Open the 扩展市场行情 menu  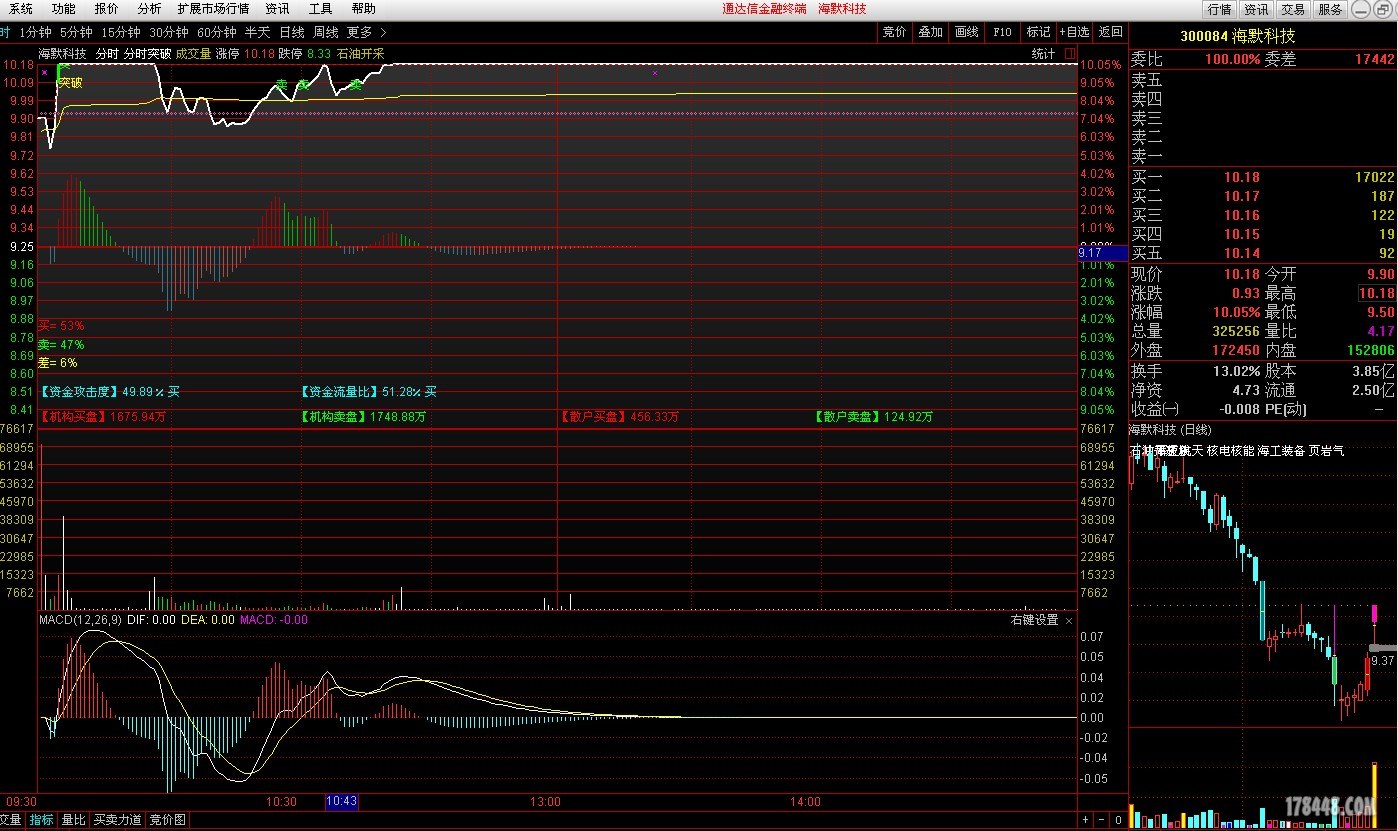pos(213,9)
